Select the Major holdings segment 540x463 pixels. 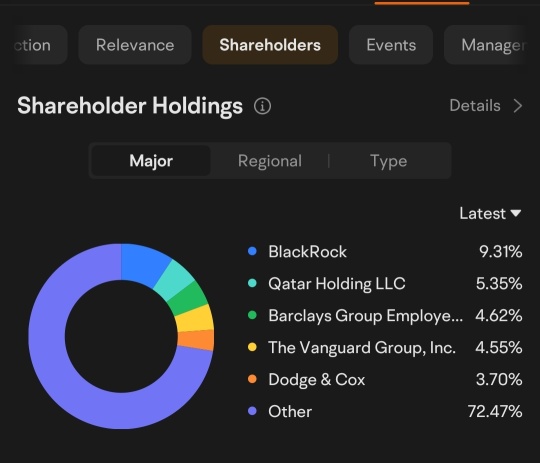(x=151, y=161)
